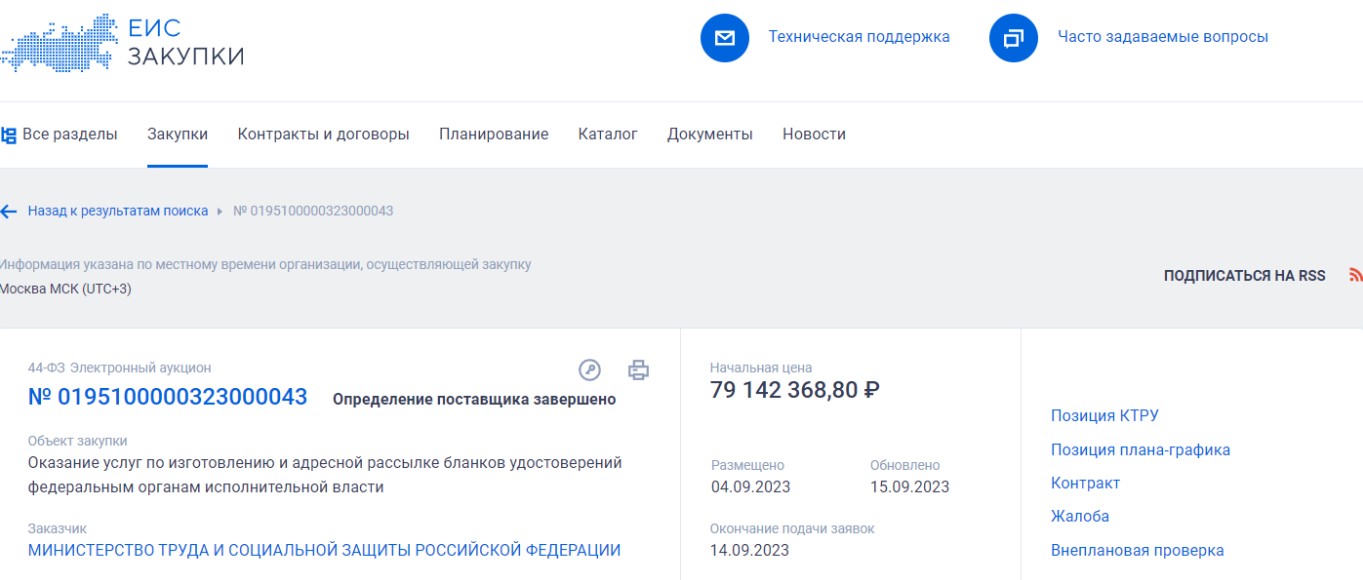Click the FAQ windows icon
Screen dimensions: 1363x580
pos(1013,38)
